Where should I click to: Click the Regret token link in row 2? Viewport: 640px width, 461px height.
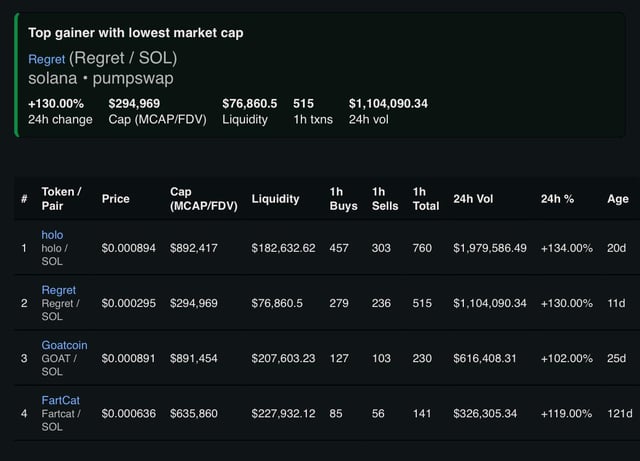58,290
